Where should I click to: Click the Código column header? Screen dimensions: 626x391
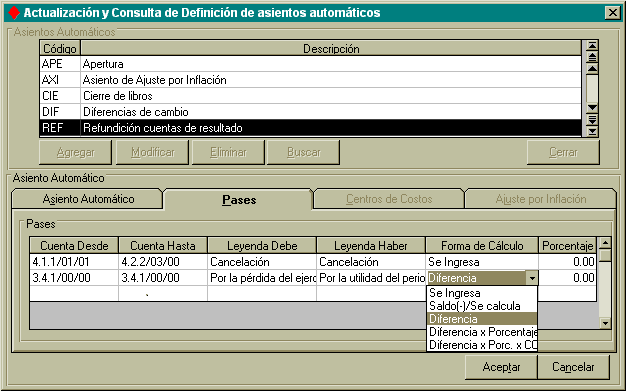point(60,49)
